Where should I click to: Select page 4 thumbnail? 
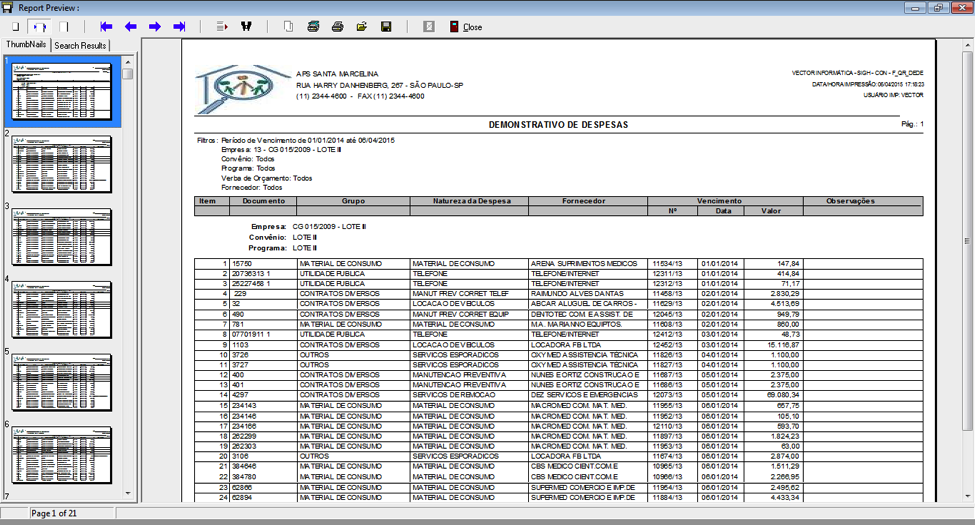pos(62,310)
